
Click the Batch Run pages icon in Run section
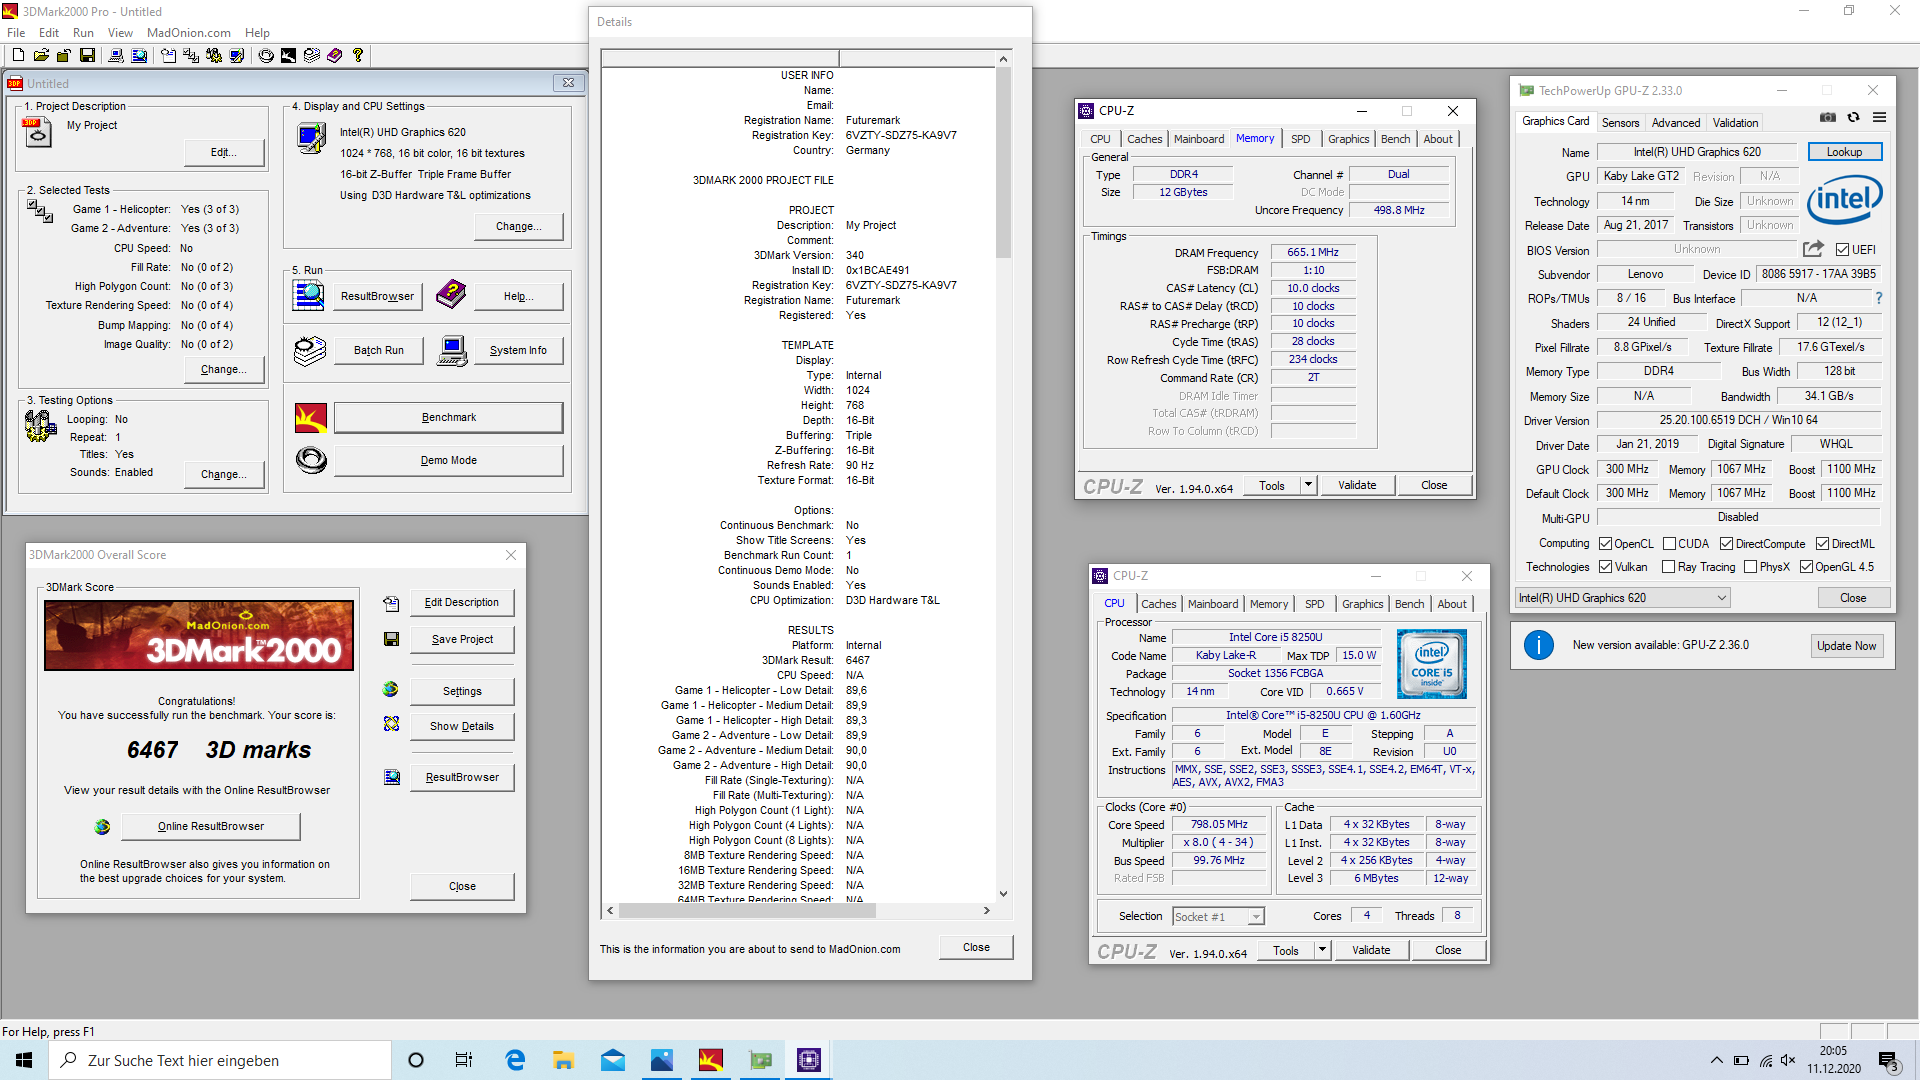(310, 351)
